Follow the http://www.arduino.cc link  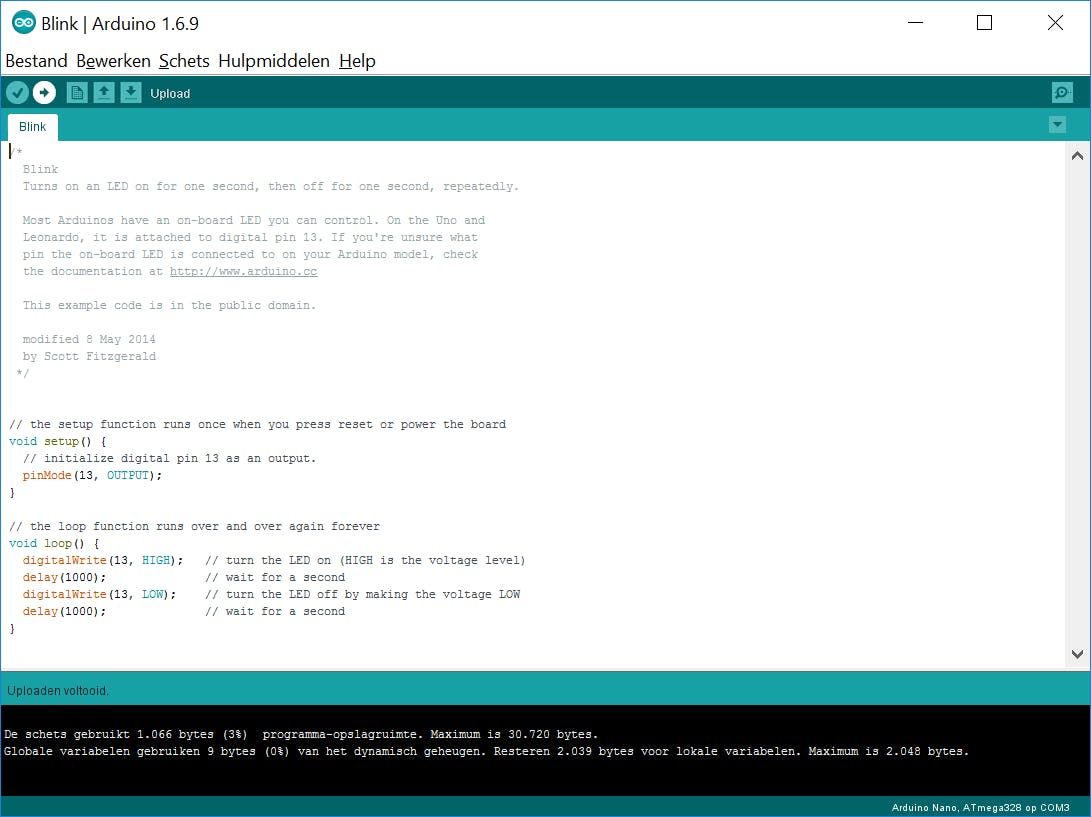pyautogui.click(x=244, y=271)
